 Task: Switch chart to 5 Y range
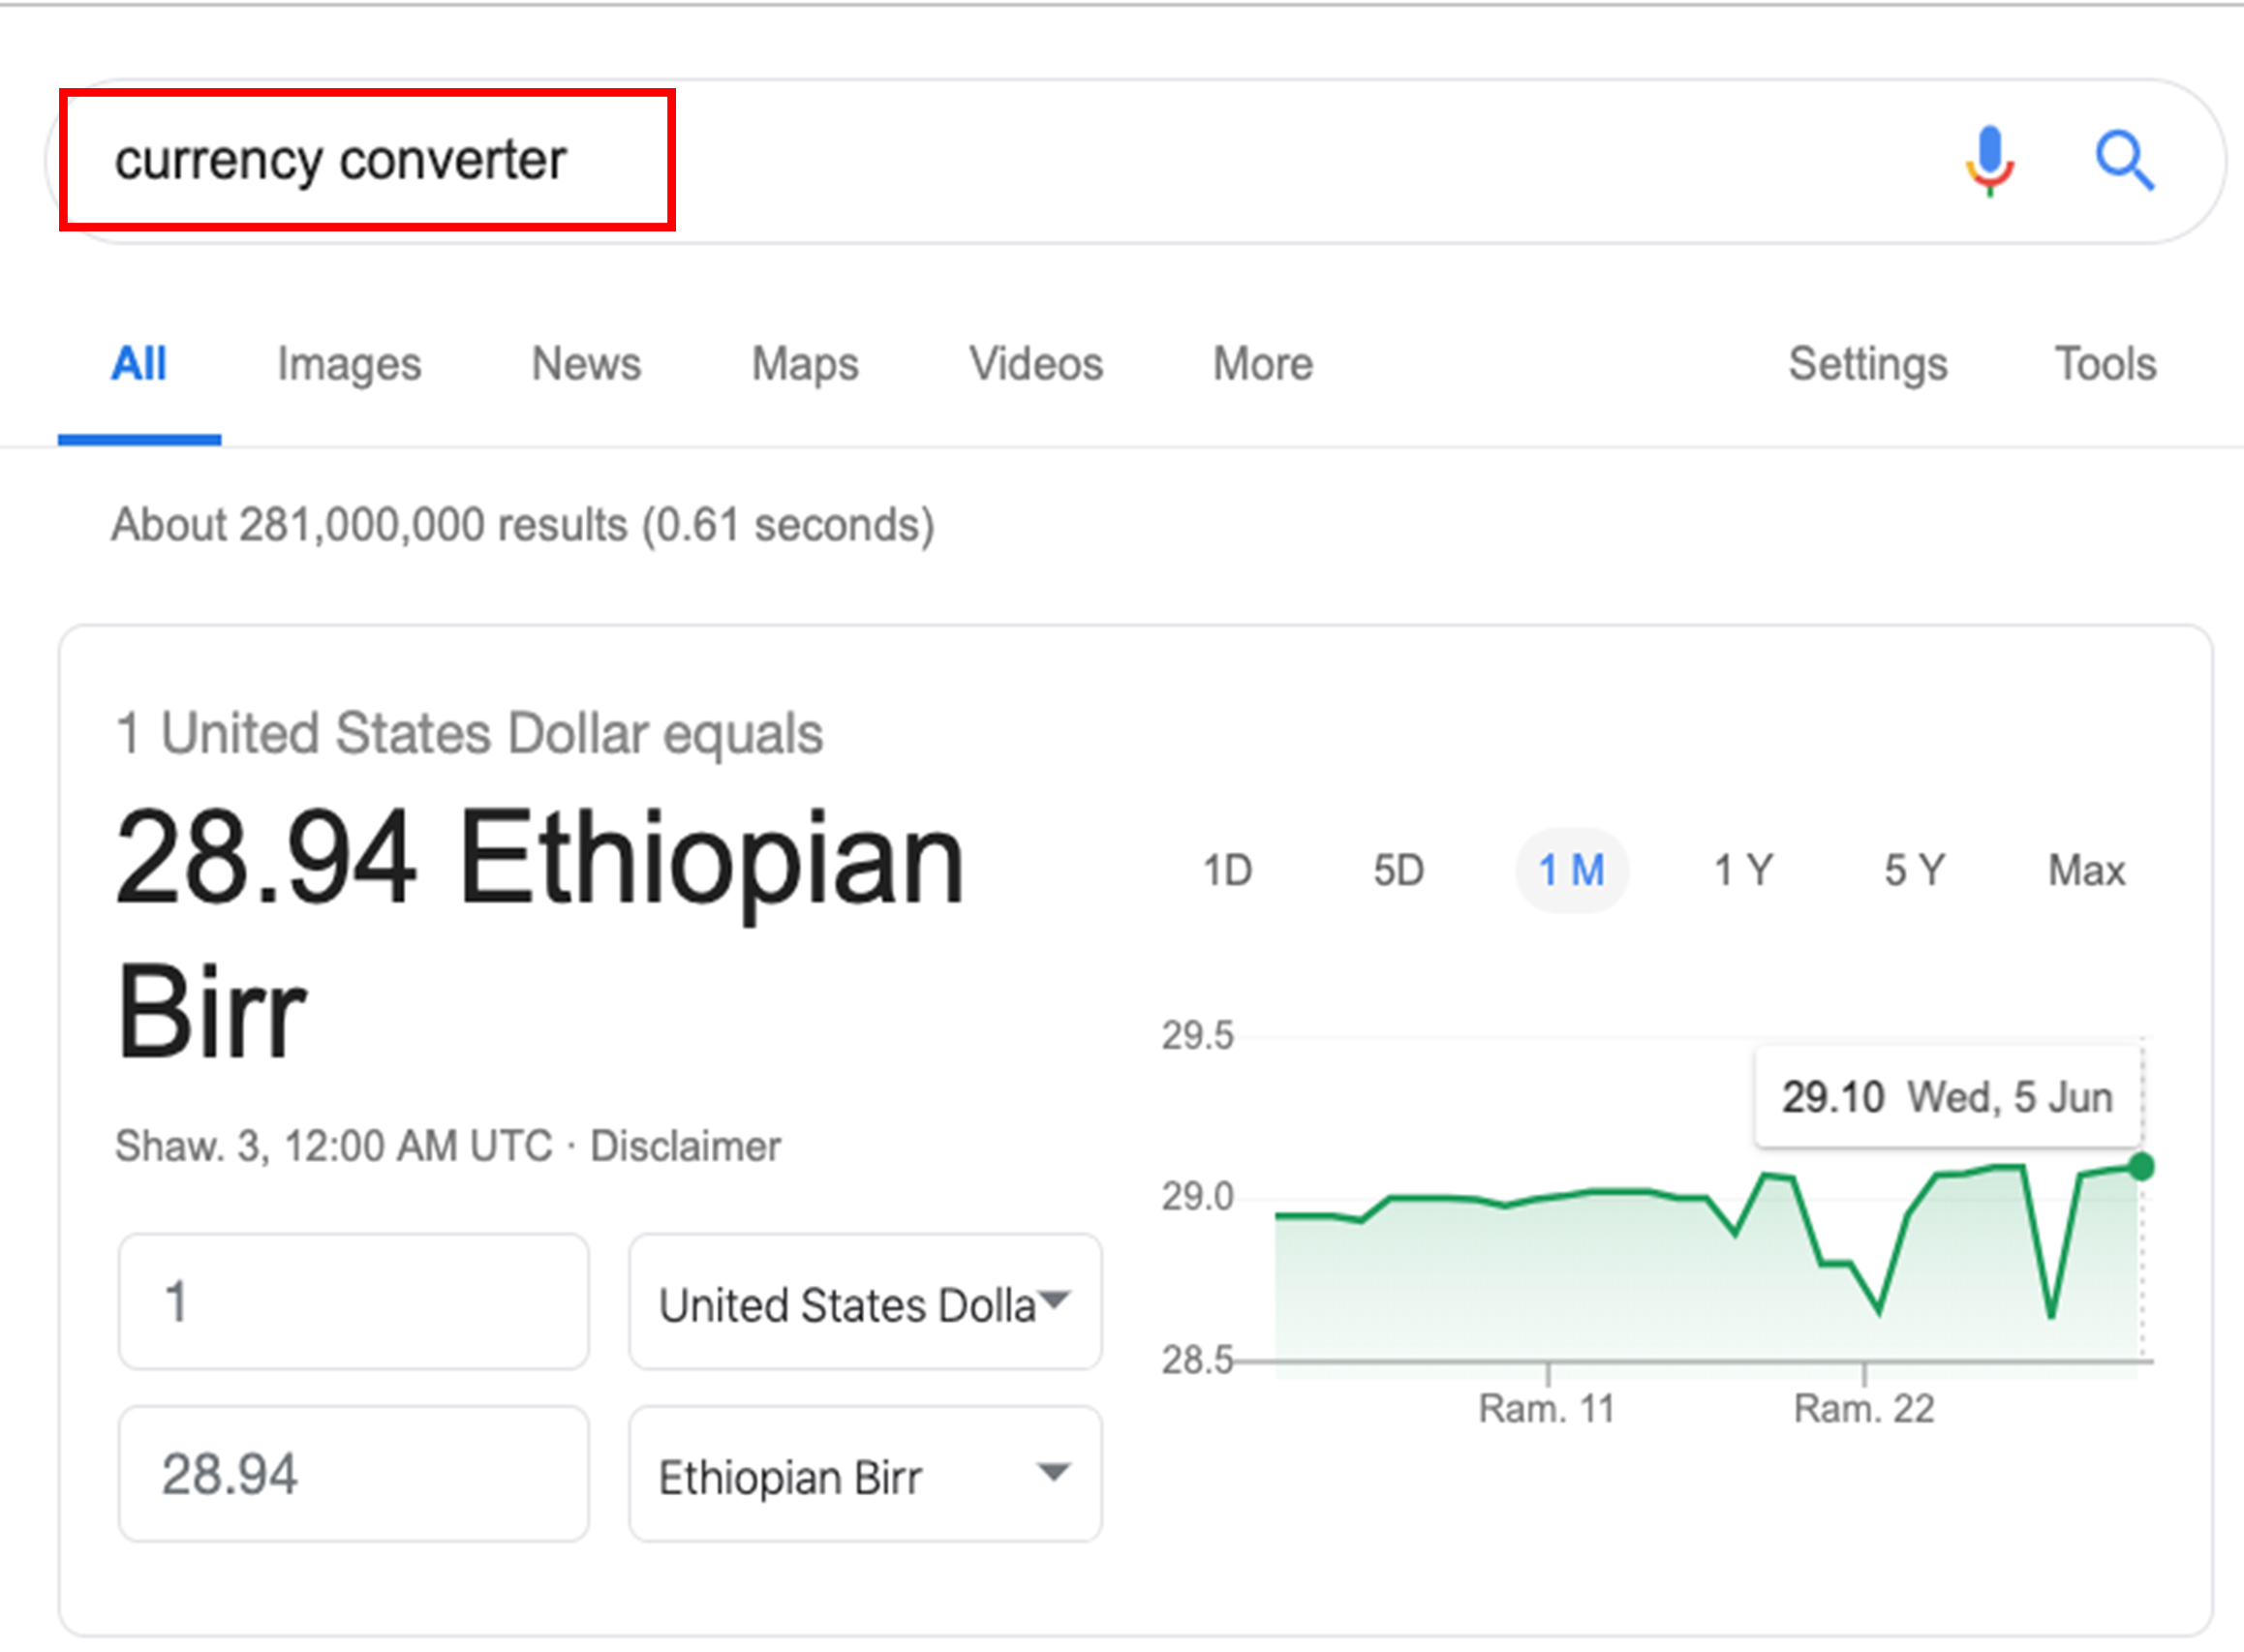click(1914, 870)
